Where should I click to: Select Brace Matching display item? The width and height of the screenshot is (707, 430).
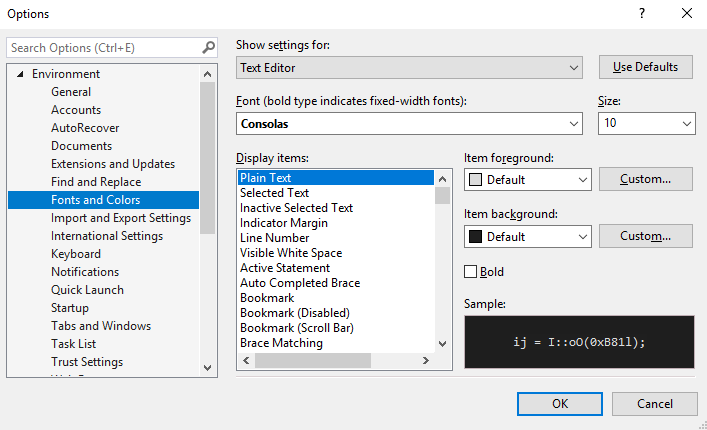(x=281, y=343)
